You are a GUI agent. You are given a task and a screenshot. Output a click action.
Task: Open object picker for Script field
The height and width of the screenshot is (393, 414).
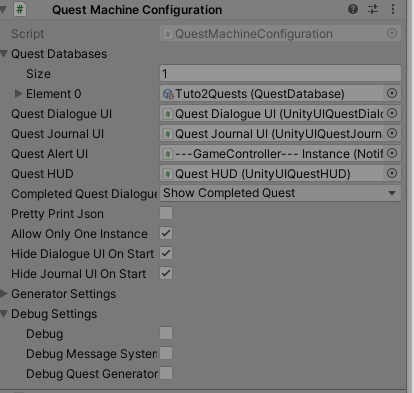(x=392, y=33)
